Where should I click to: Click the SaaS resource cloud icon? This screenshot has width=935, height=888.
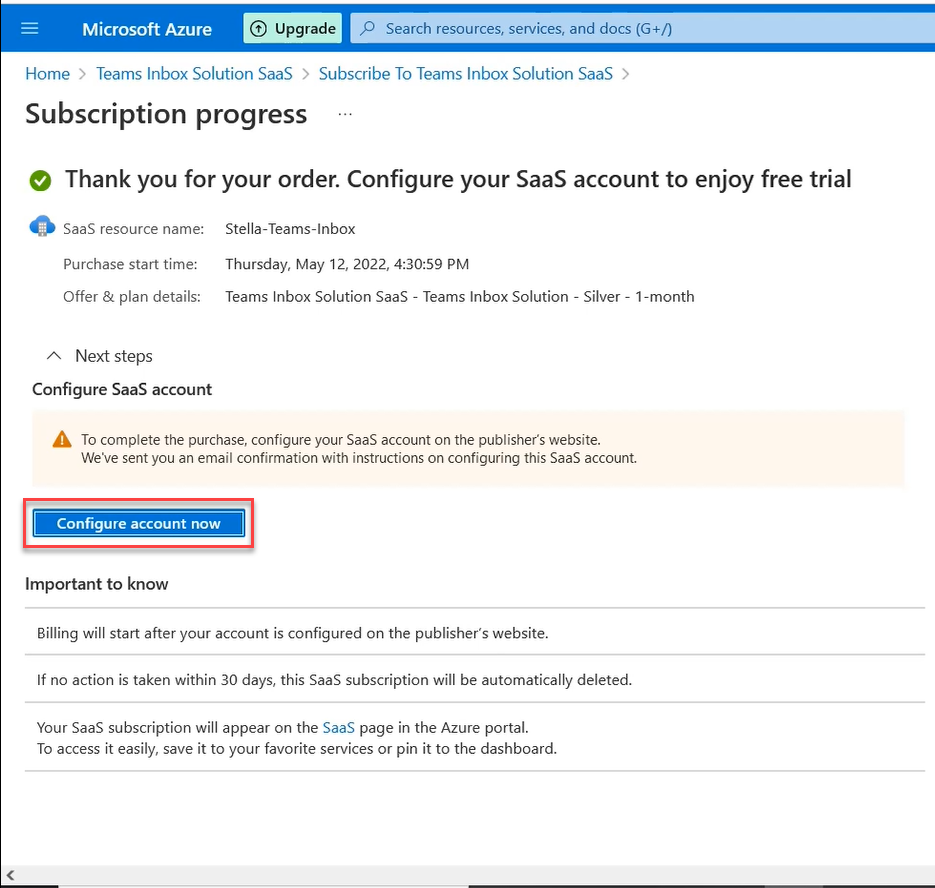click(x=42, y=226)
